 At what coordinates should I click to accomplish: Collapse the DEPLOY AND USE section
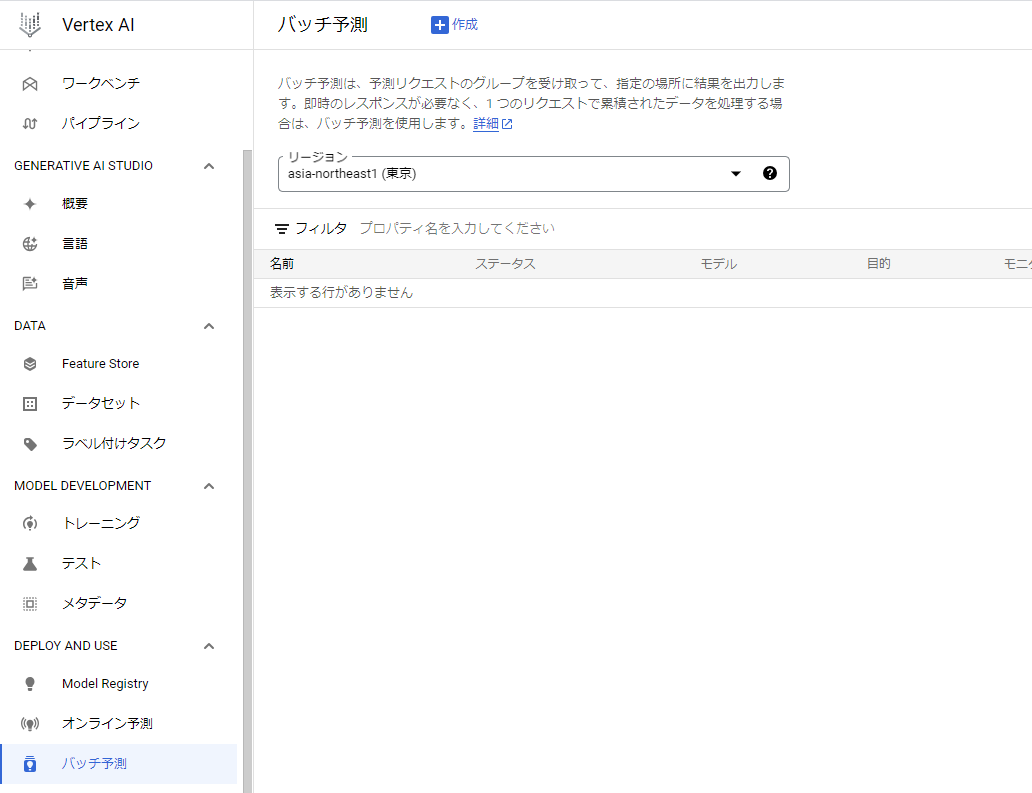pos(209,646)
